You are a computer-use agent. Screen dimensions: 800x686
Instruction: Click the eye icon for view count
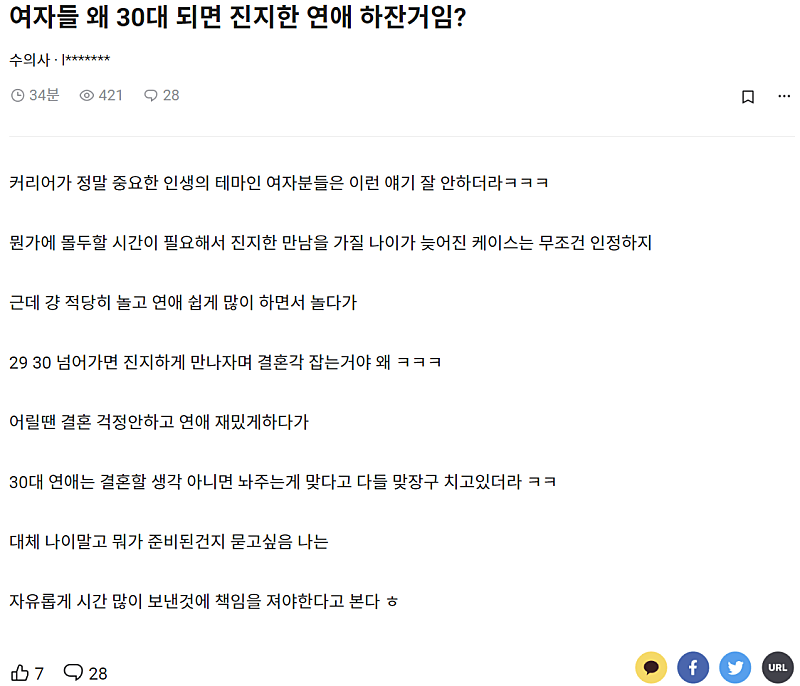click(x=86, y=96)
